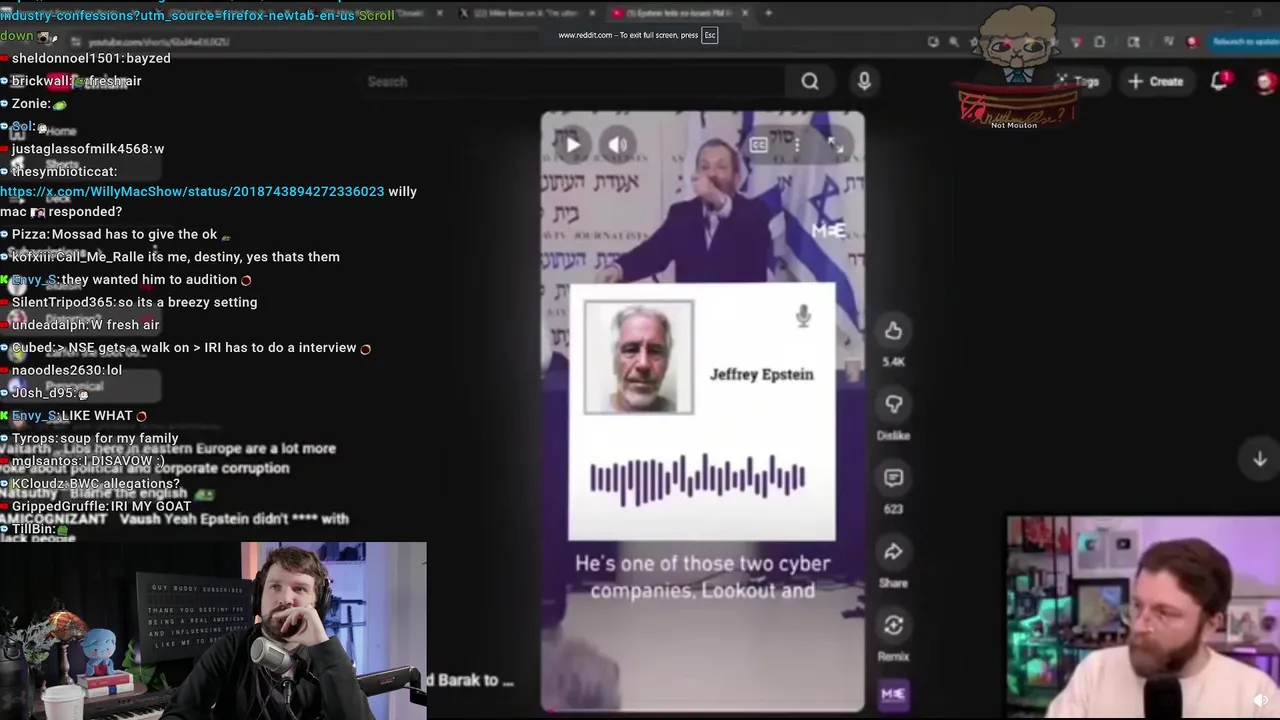Click the magnifier search button
The image size is (1280, 720).
click(x=810, y=82)
